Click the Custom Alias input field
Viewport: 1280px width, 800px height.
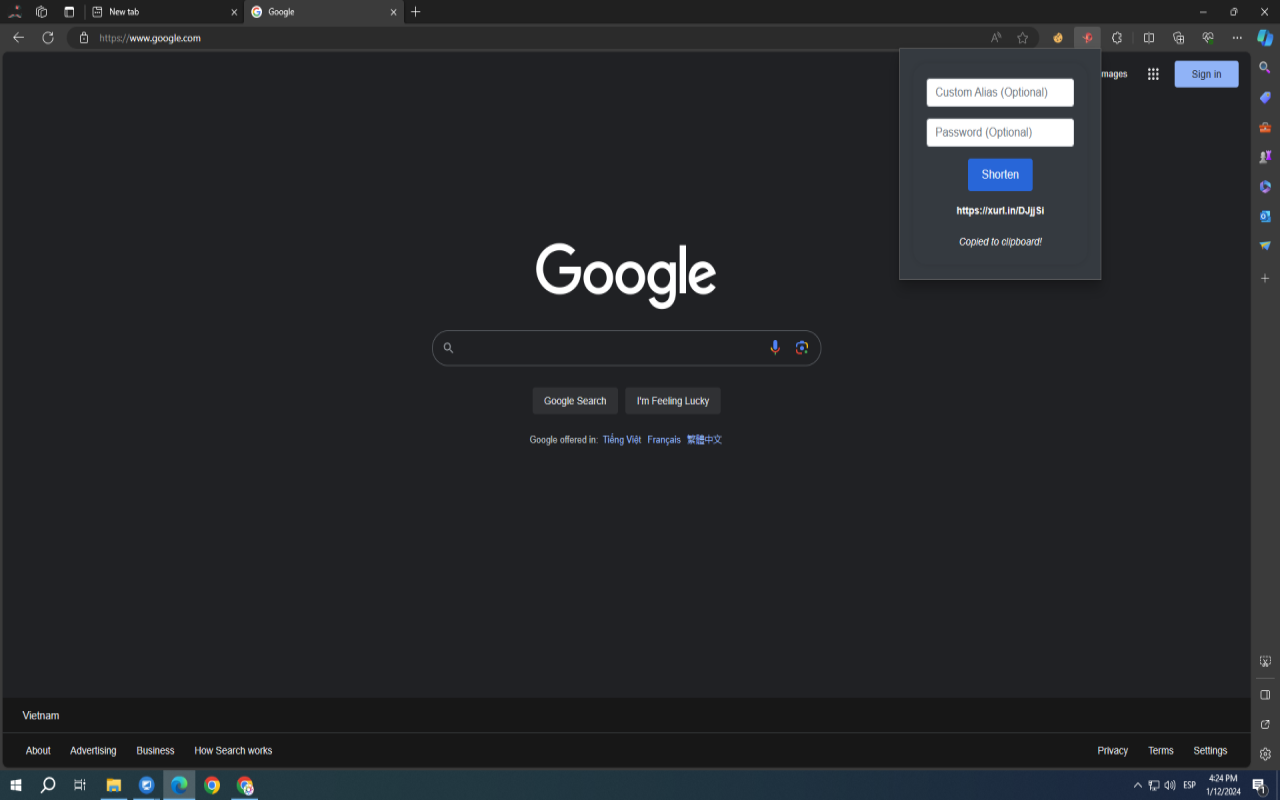(1000, 92)
